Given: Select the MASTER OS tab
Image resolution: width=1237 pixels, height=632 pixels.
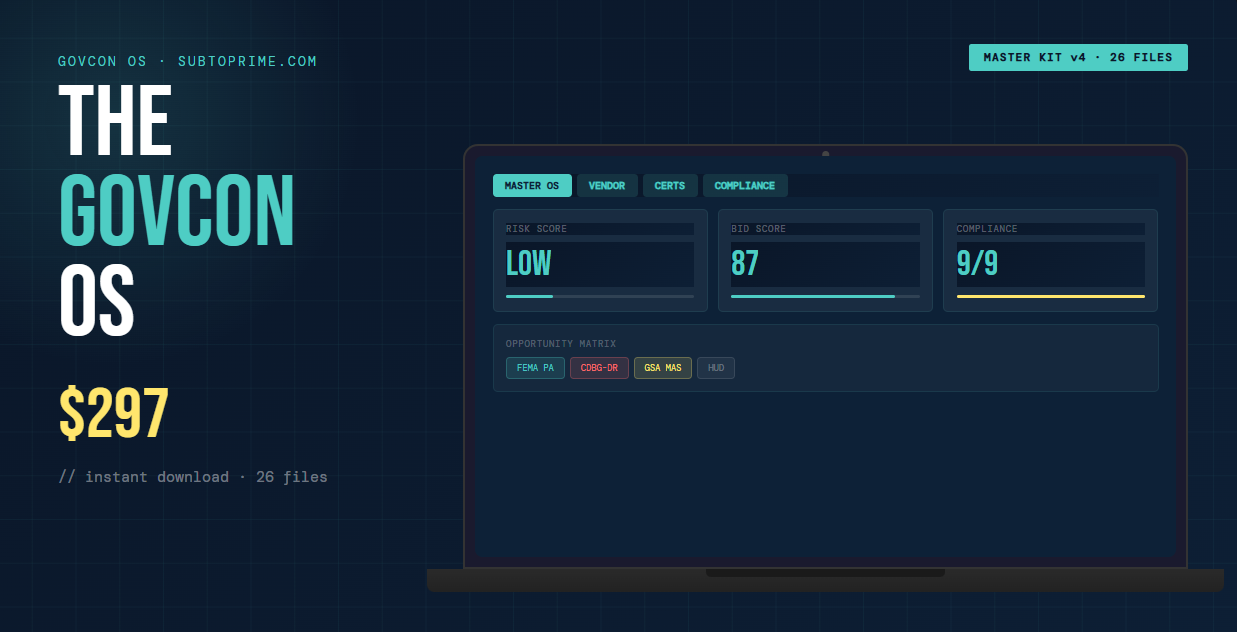Looking at the screenshot, I should pos(532,186).
